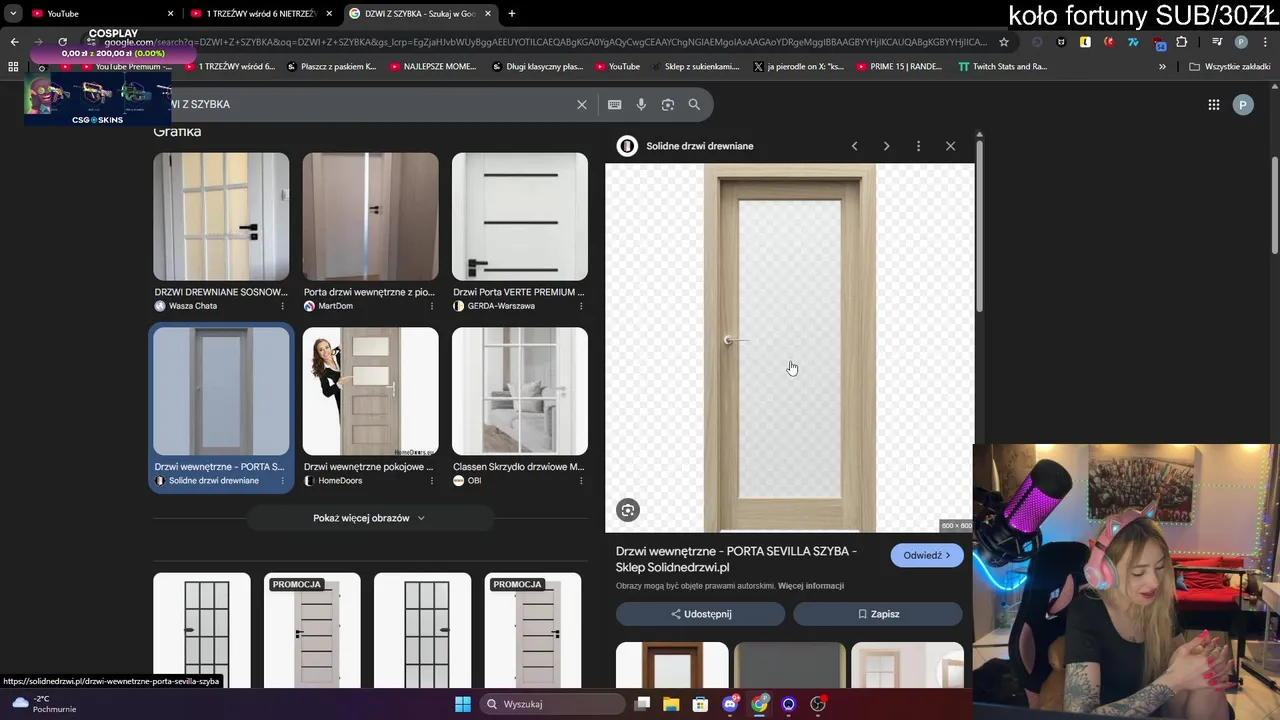1280x720 pixels.
Task: Click the Udostępnij share button
Action: pyautogui.click(x=700, y=614)
